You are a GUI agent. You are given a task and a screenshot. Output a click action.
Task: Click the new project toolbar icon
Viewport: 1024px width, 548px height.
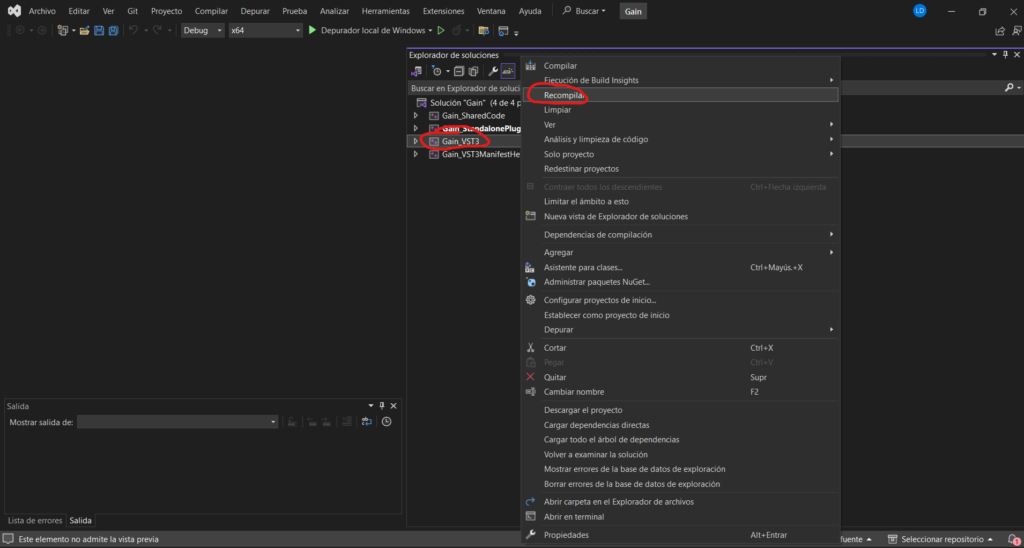click(x=63, y=31)
